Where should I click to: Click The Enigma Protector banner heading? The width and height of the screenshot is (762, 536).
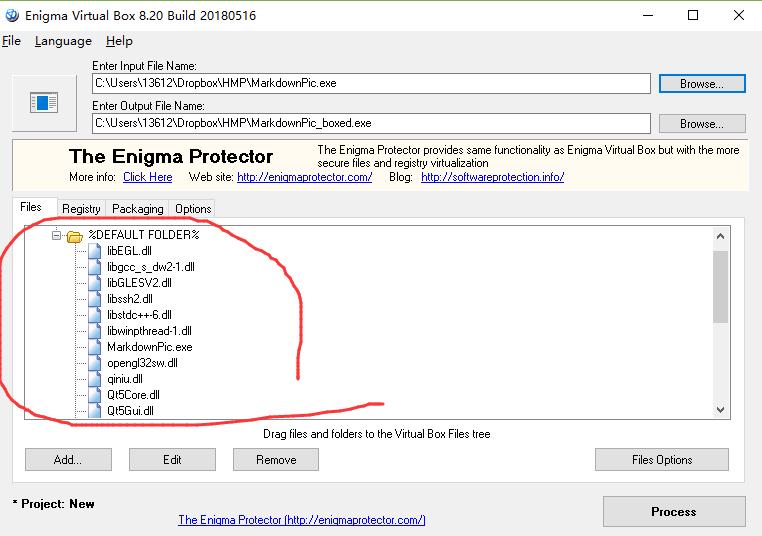point(171,156)
